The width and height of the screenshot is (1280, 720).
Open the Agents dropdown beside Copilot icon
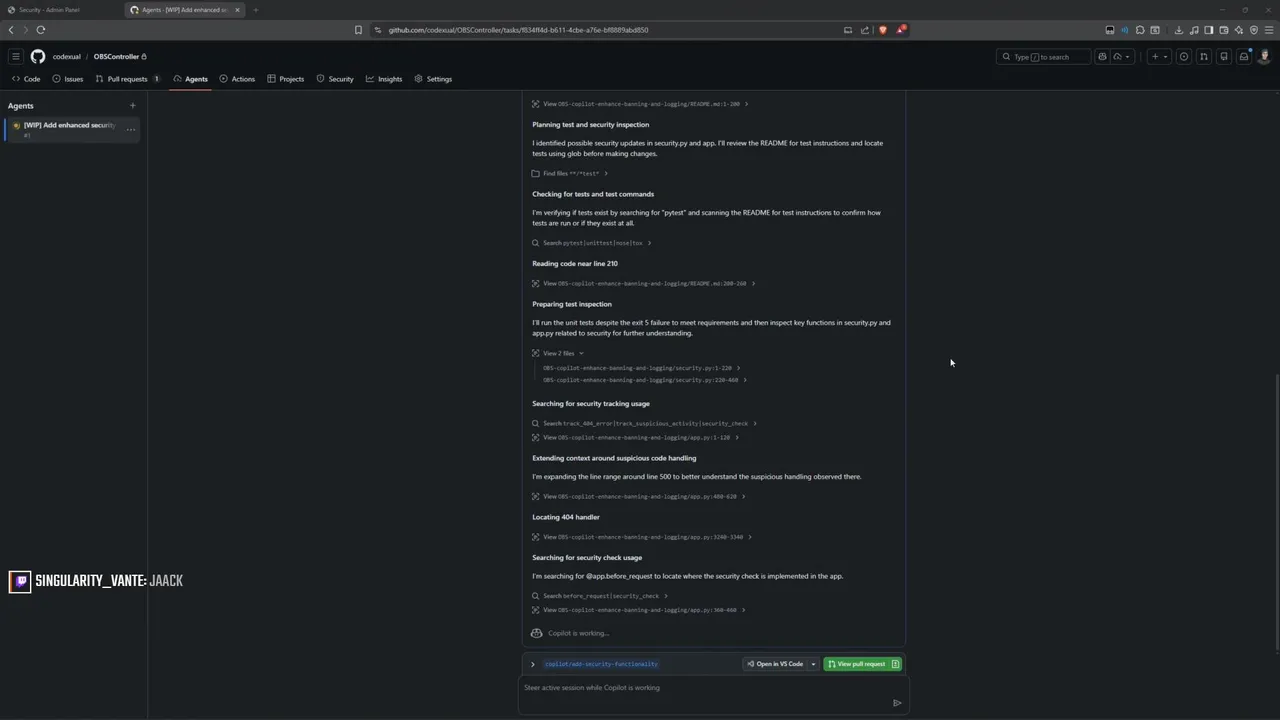(x=1122, y=57)
